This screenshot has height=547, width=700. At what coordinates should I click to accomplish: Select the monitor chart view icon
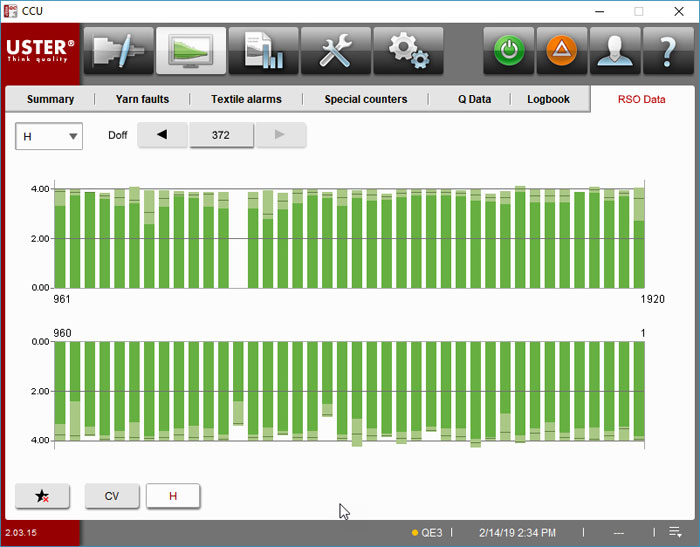(191, 50)
